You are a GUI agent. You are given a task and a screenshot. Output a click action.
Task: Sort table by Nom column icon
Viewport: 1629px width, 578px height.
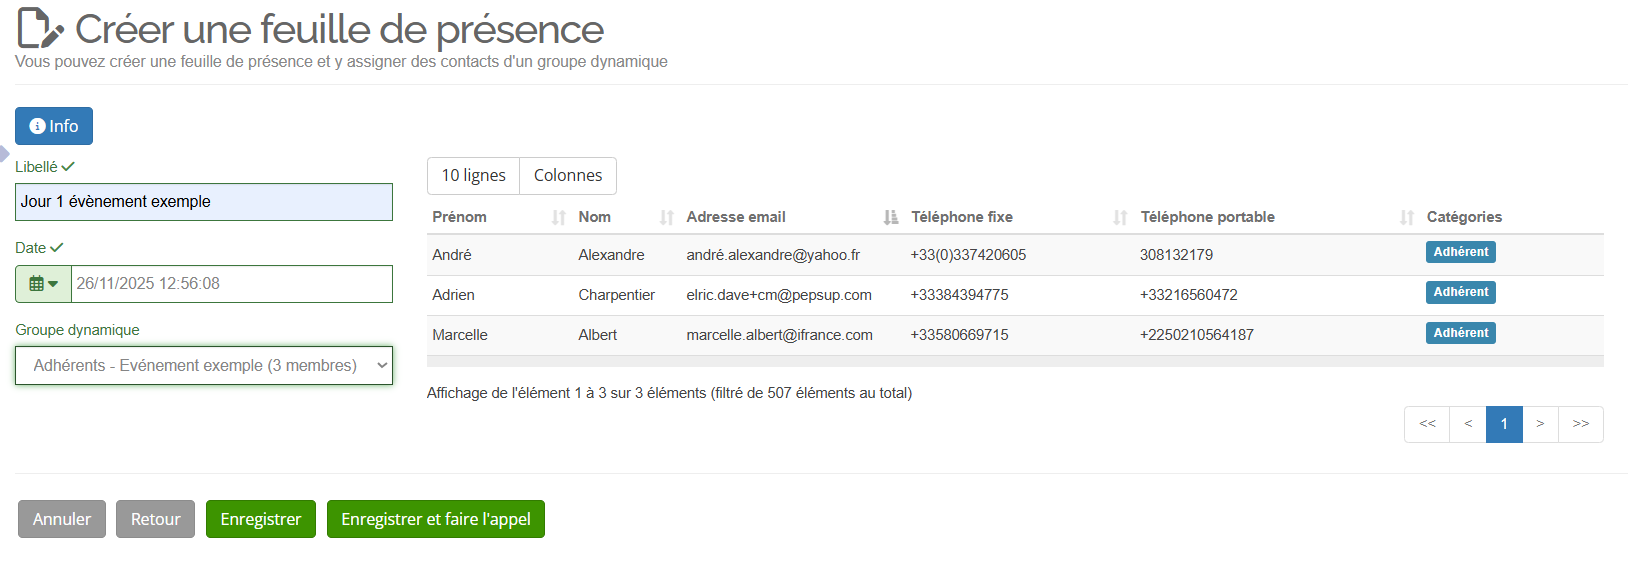point(667,217)
